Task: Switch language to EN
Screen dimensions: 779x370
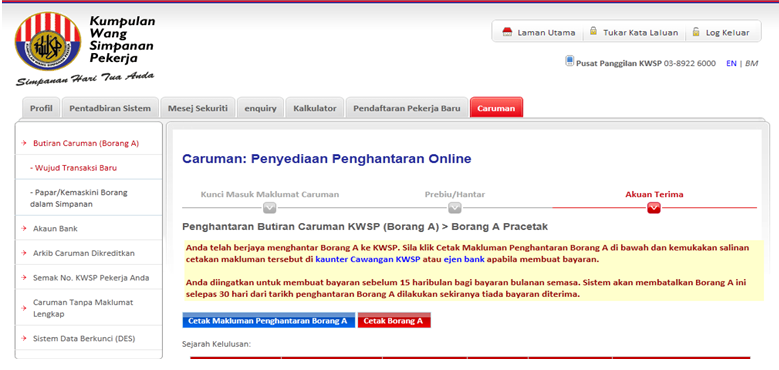Action: click(x=731, y=64)
